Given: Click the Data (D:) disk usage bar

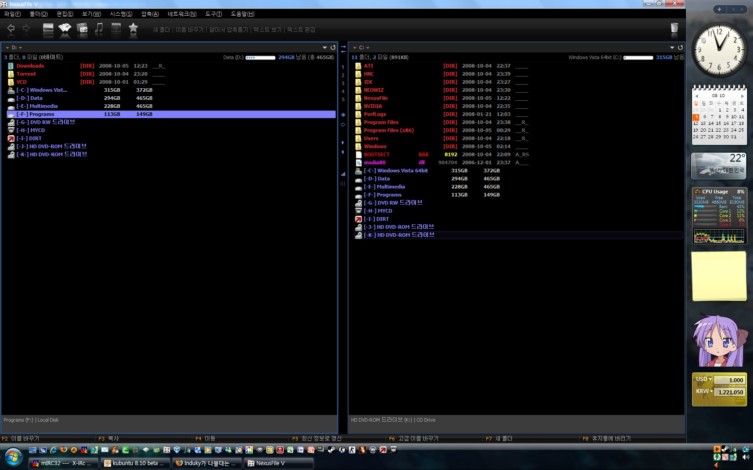Looking at the screenshot, I should click(260, 58).
